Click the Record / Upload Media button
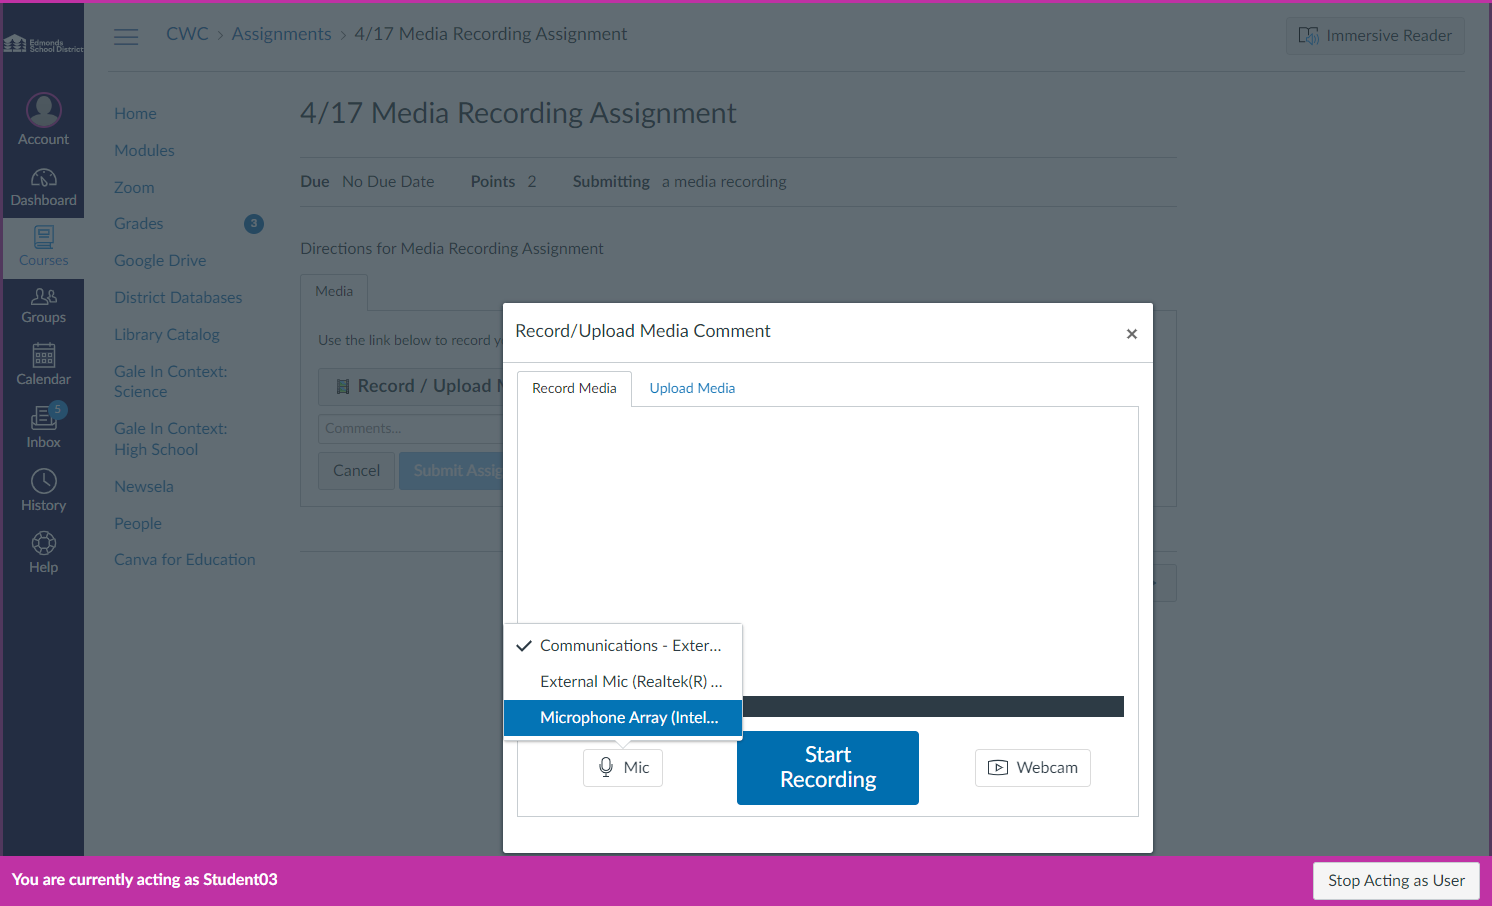Image resolution: width=1492 pixels, height=906 pixels. (410, 386)
